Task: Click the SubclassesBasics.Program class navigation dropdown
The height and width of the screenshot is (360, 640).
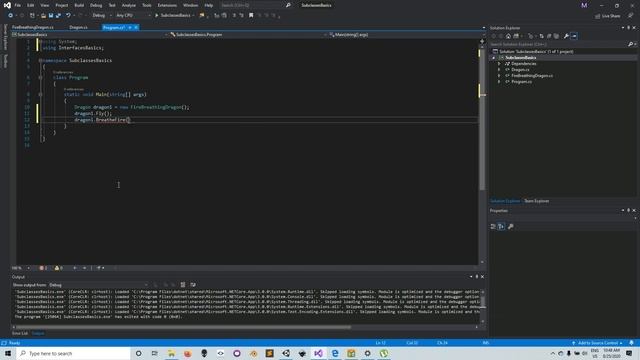Action: tap(248, 35)
